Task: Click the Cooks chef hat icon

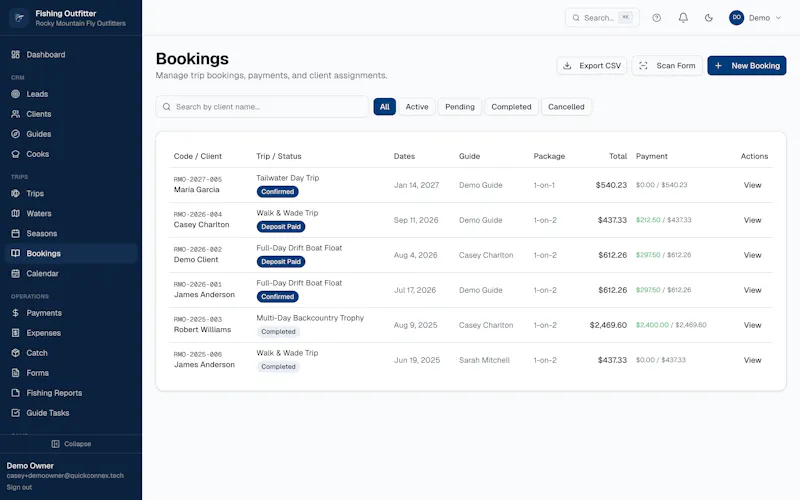Action: (16, 154)
